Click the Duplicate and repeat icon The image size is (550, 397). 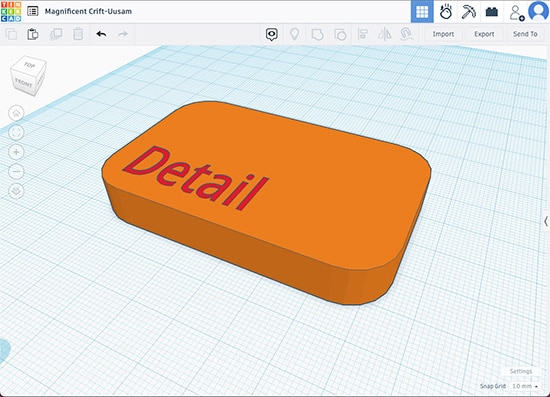click(x=56, y=34)
